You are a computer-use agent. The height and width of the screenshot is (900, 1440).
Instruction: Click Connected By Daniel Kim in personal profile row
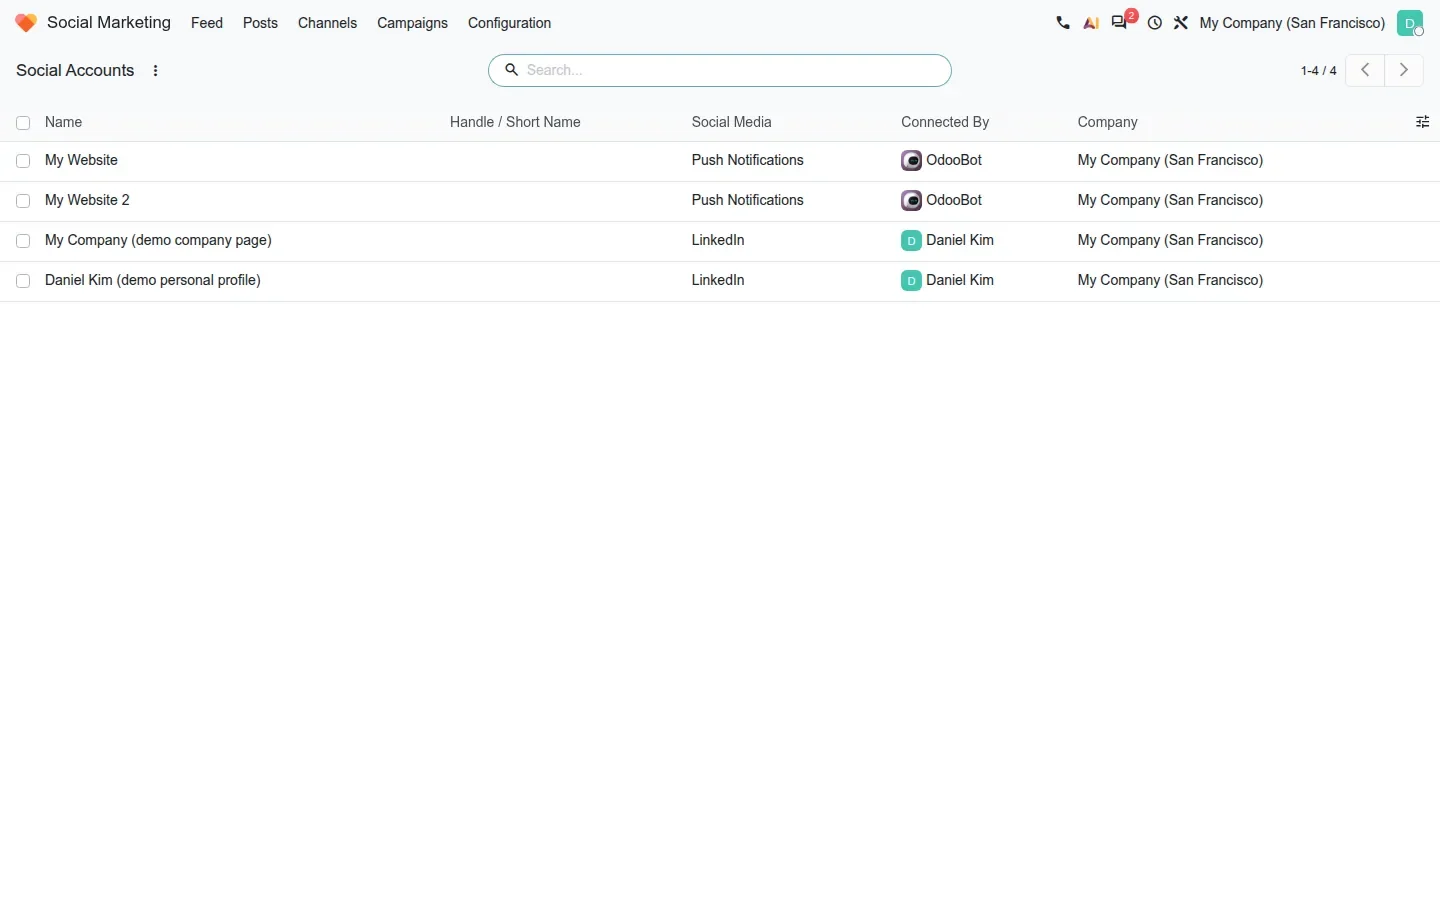960,280
